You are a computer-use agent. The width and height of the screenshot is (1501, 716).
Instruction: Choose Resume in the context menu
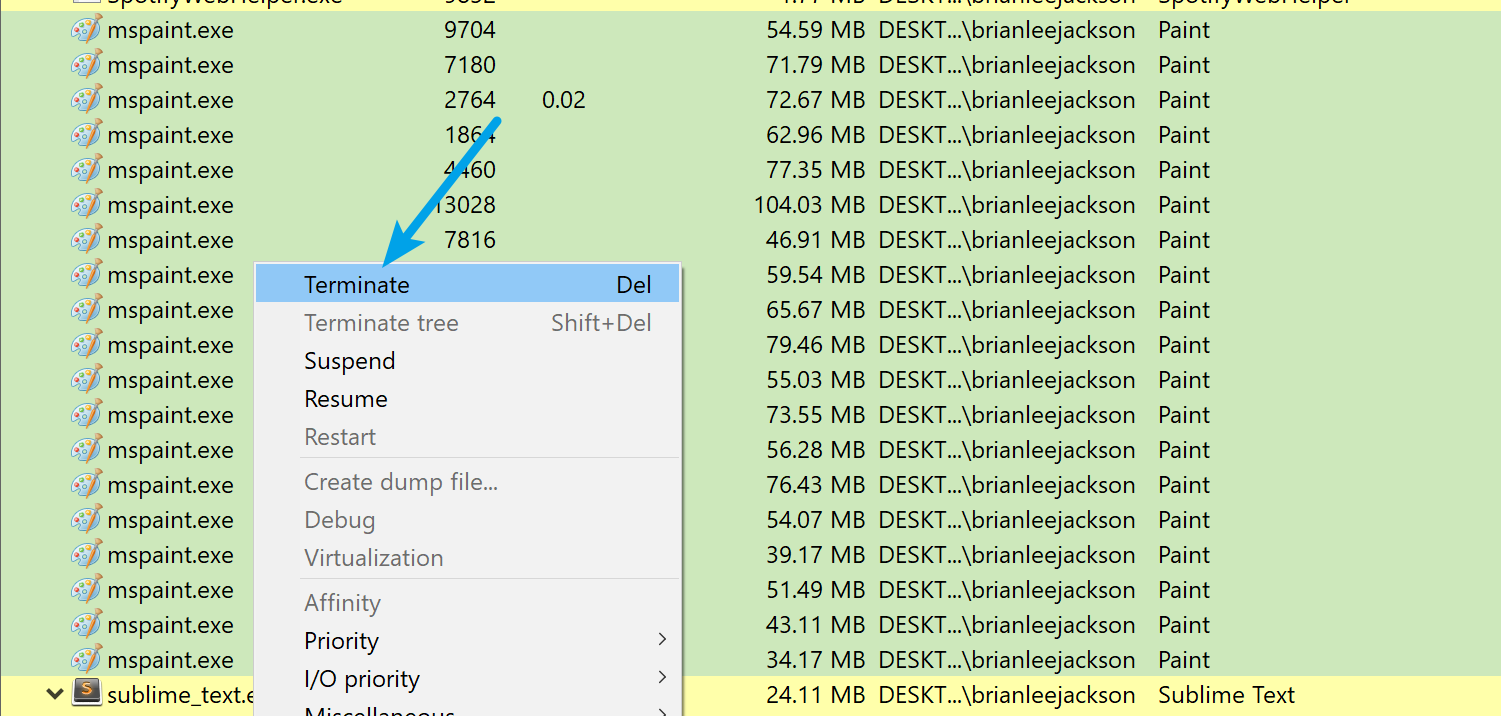click(345, 399)
